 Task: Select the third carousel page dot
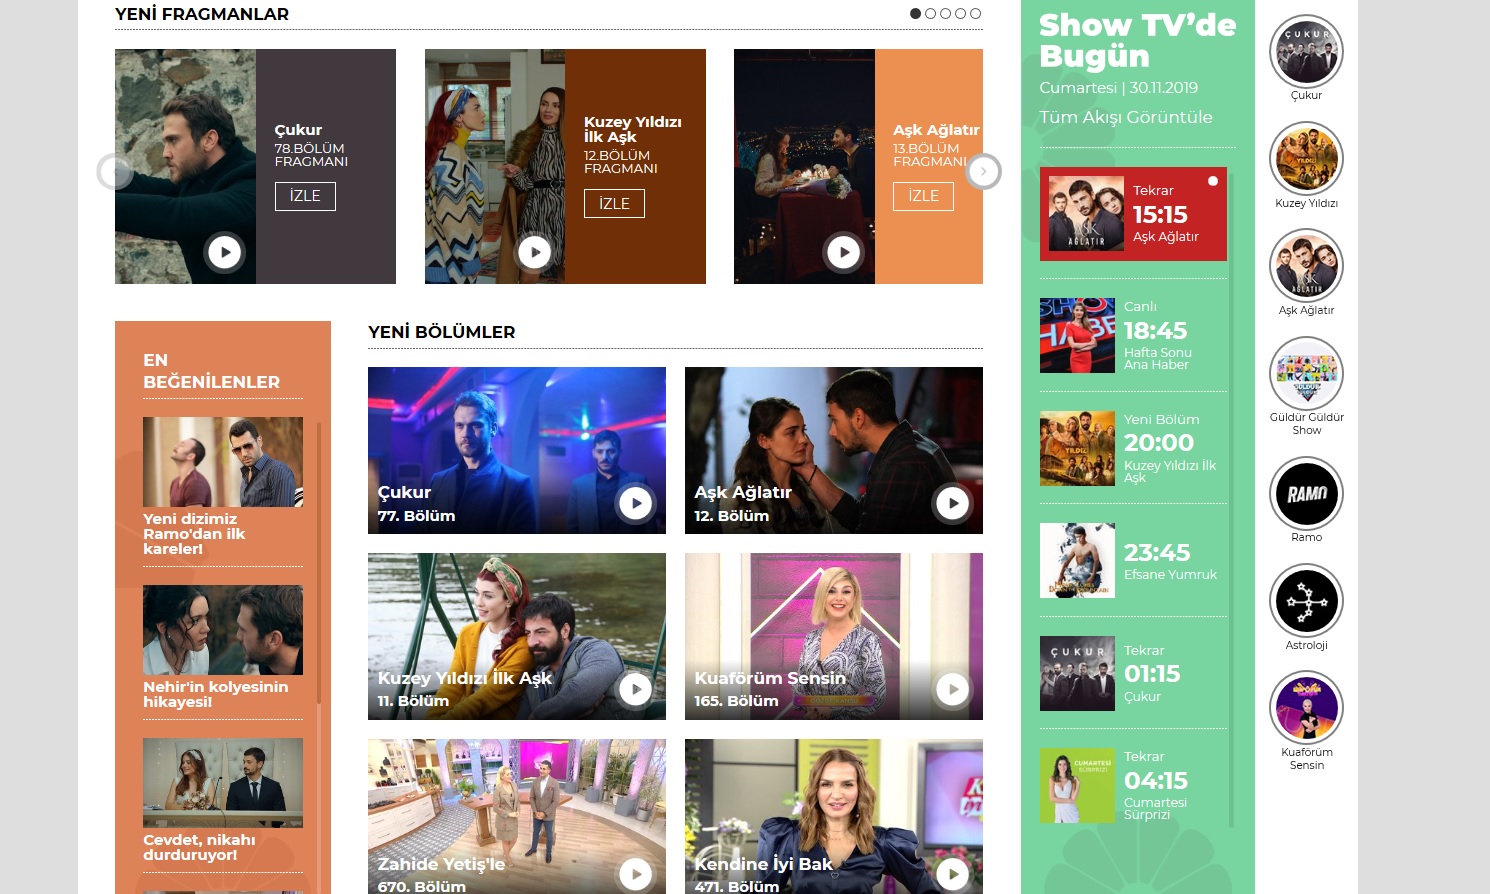pos(945,14)
